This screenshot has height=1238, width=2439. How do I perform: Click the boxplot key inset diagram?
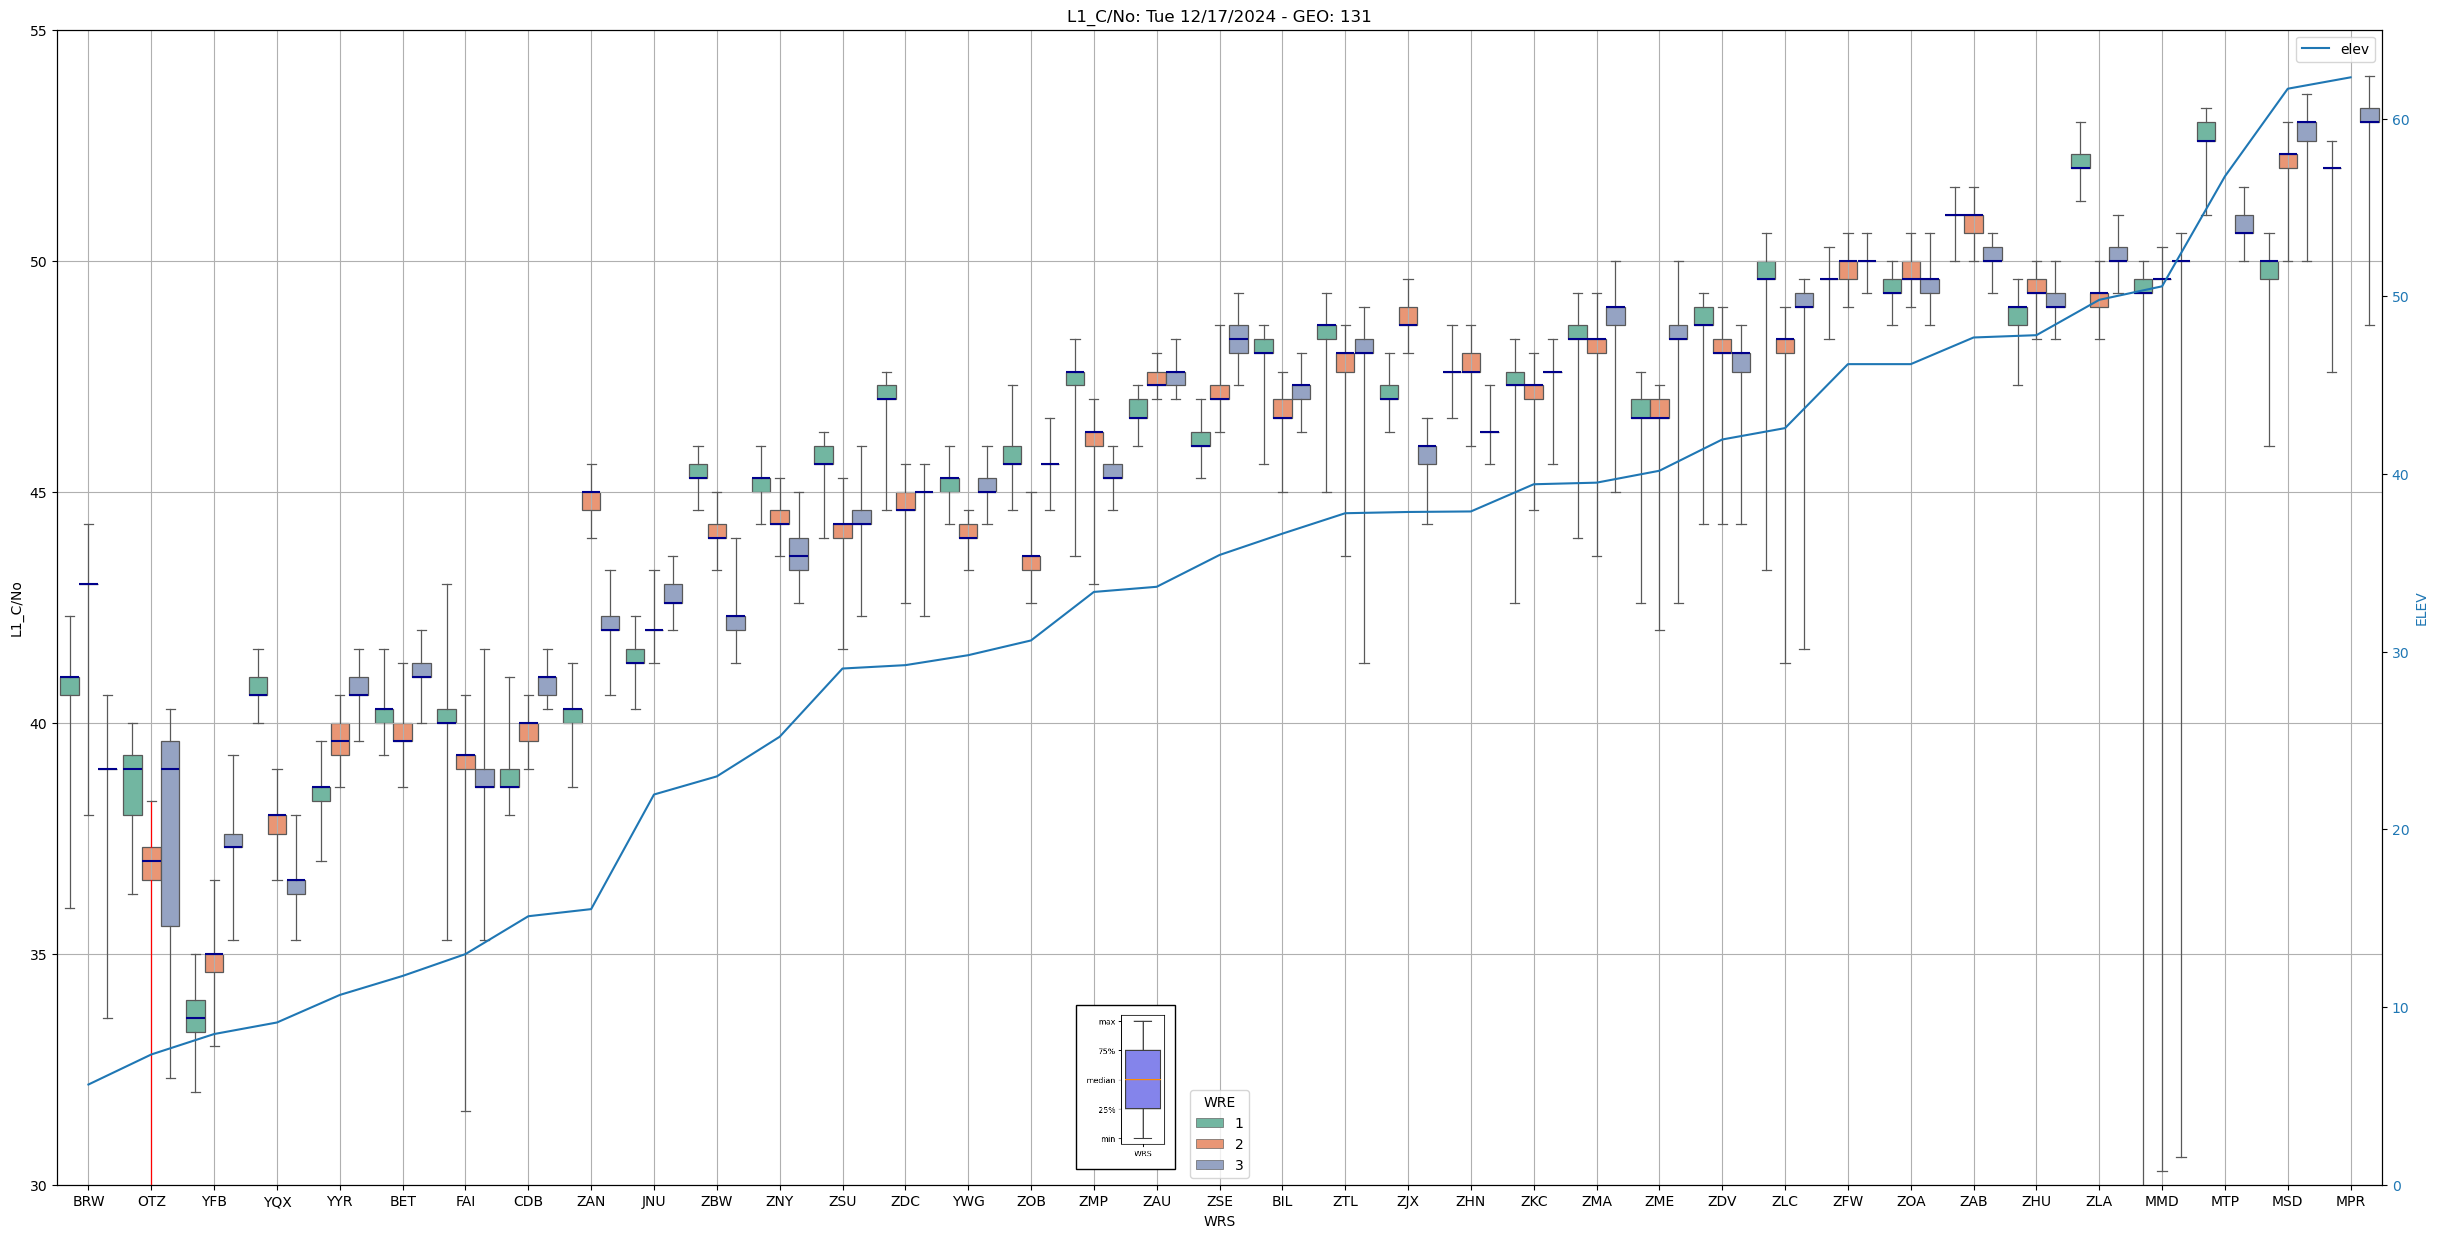point(1125,1087)
